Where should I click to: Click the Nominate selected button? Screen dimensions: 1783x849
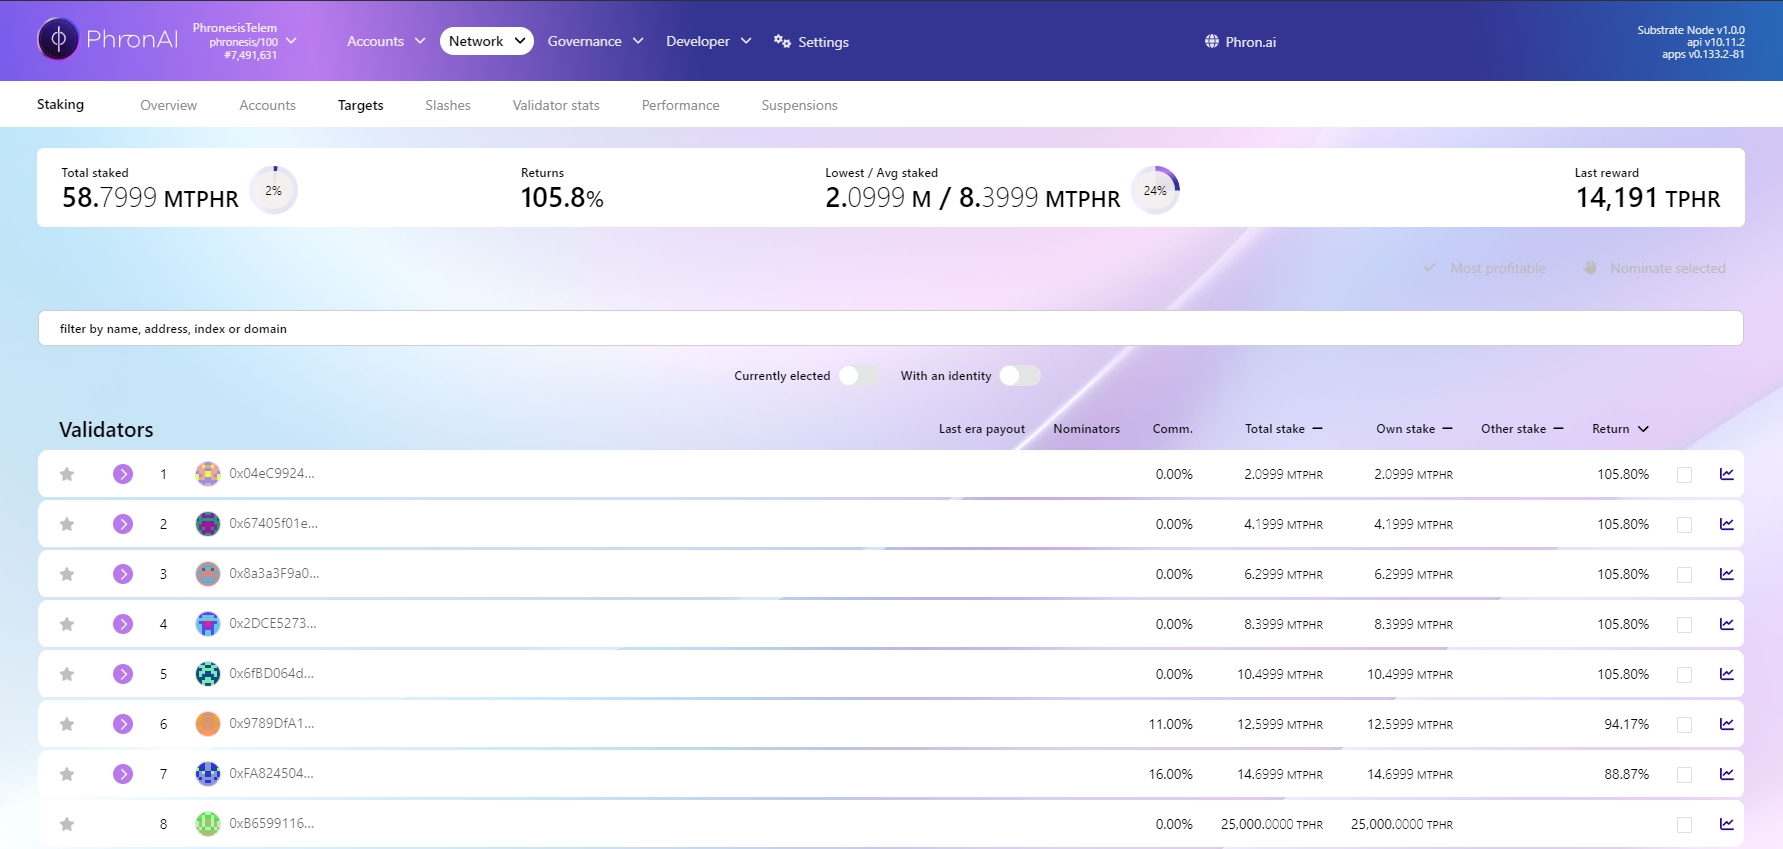click(1656, 268)
